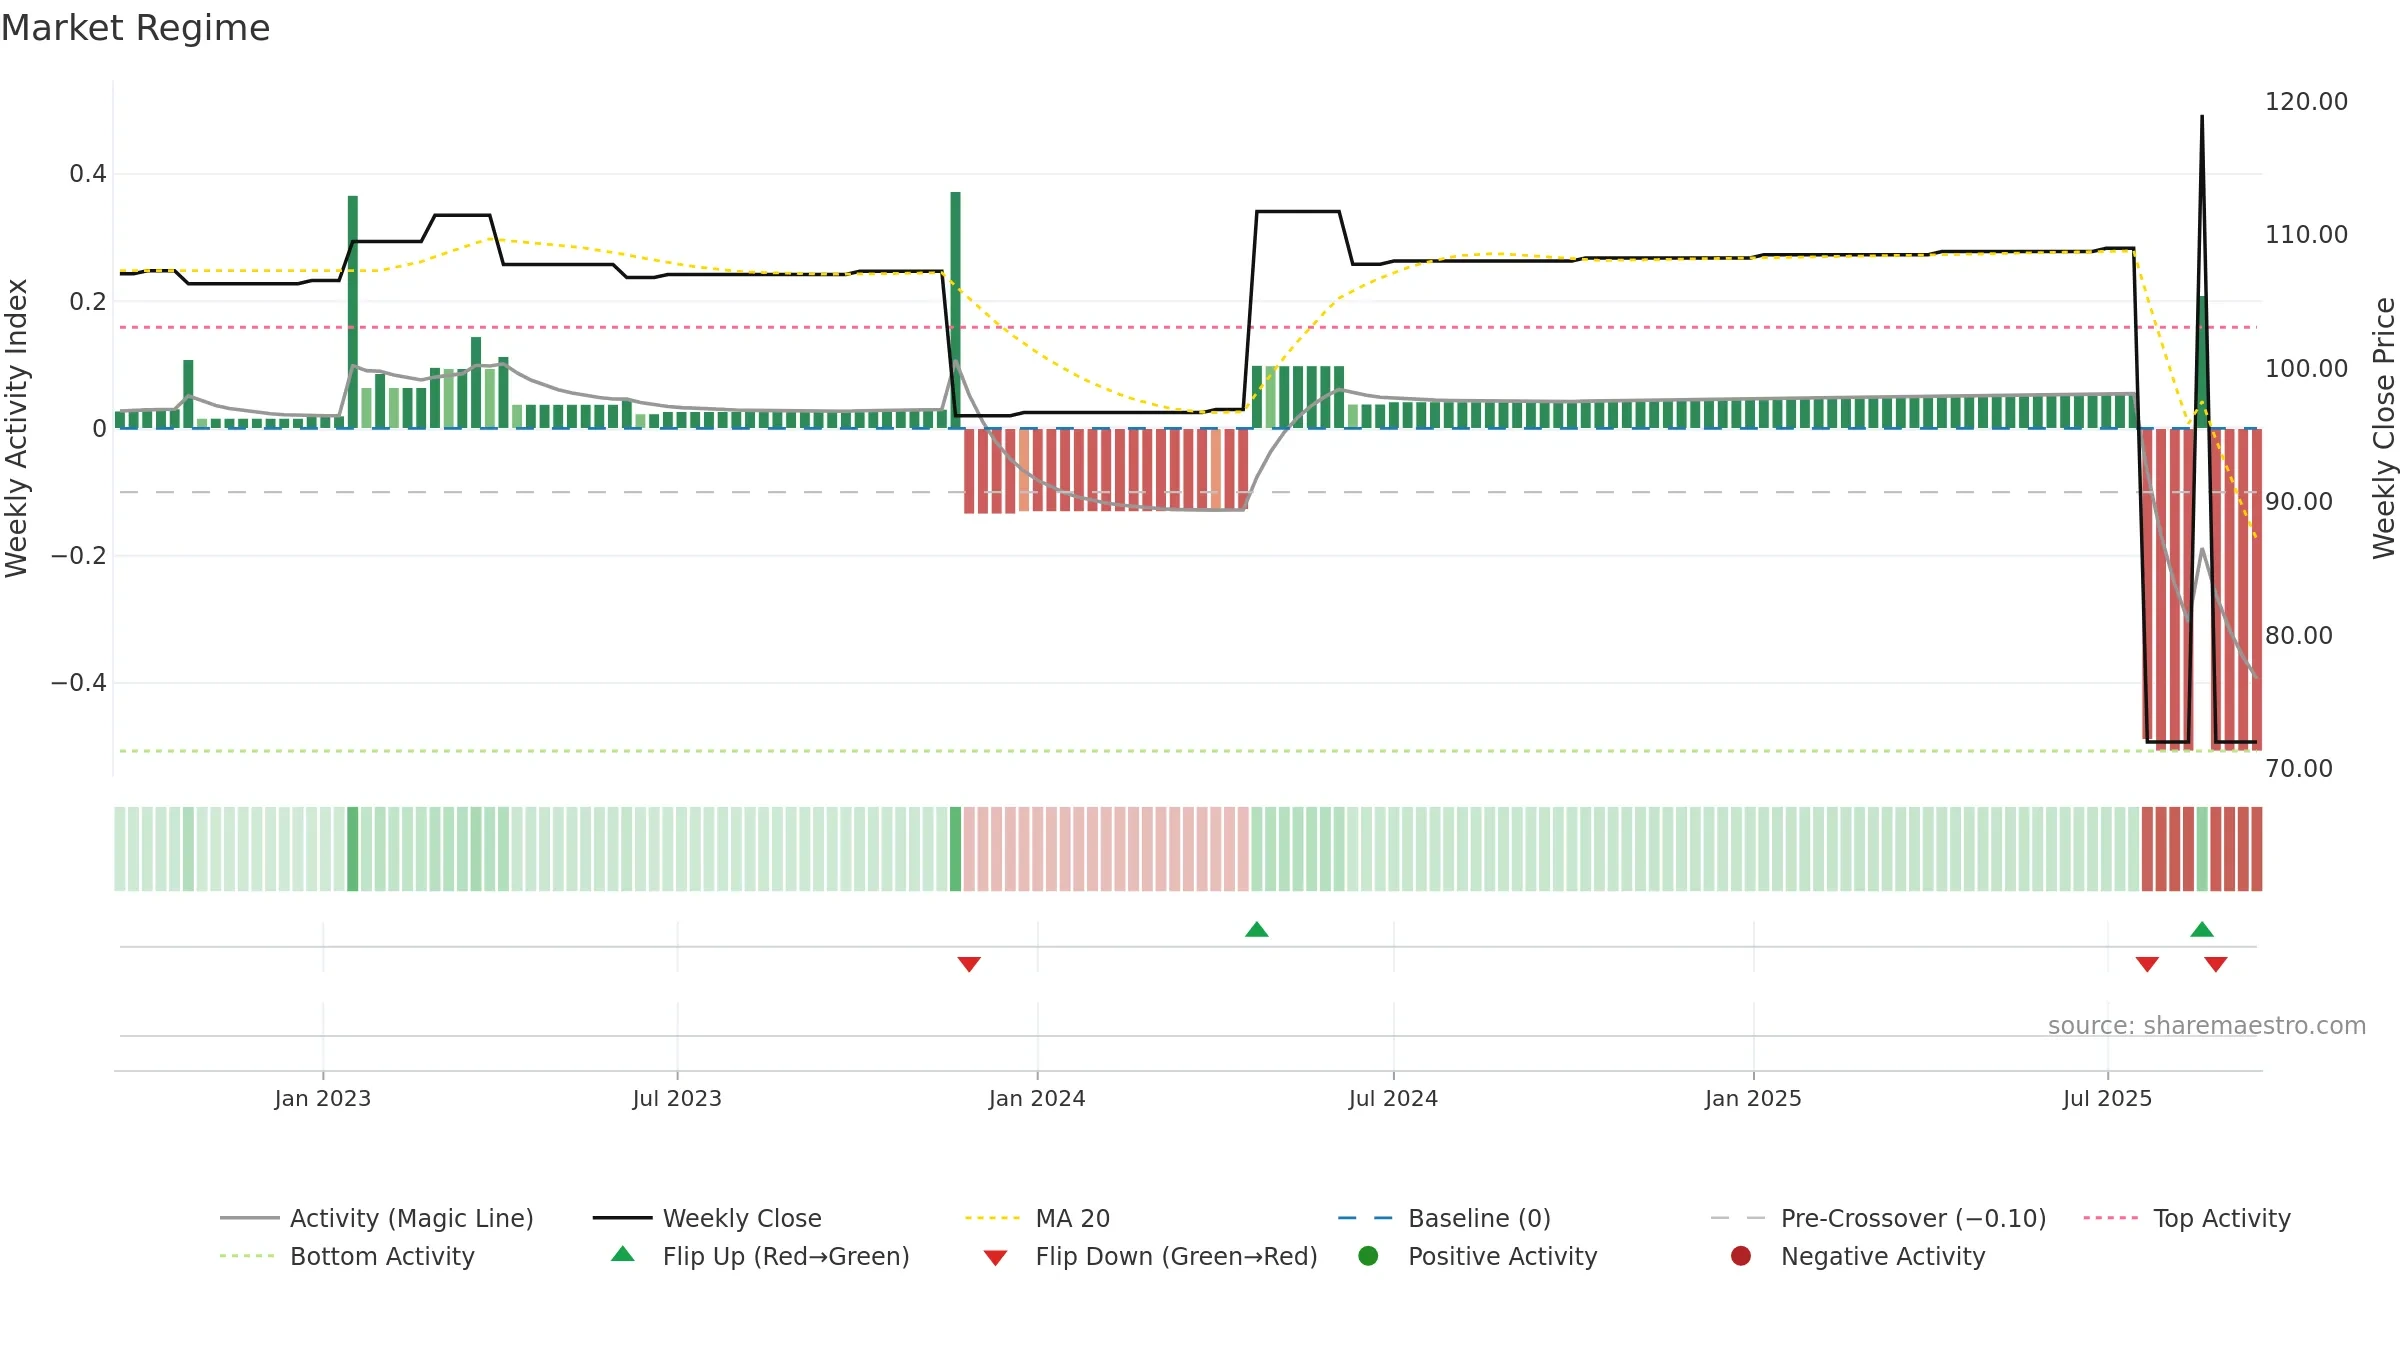Click the Jan 2023 x-axis label
This screenshot has width=2400, height=1350.
pos(323,1099)
